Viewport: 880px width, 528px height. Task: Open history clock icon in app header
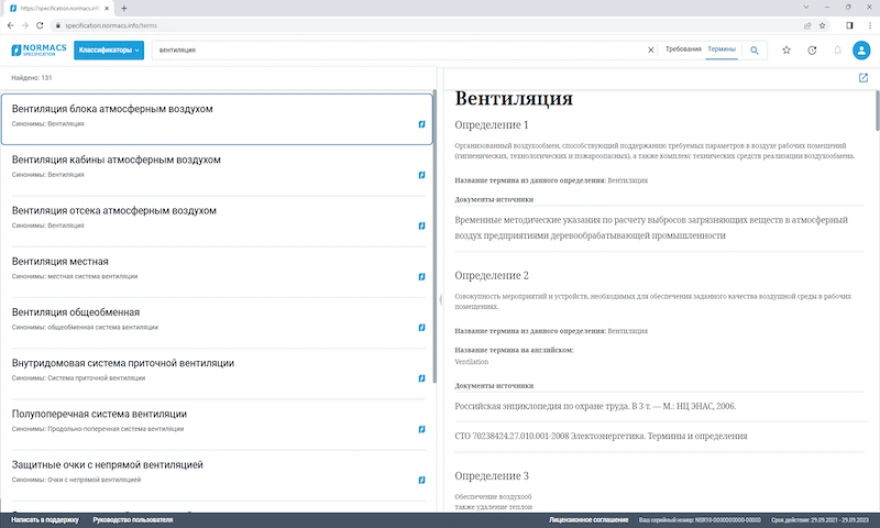812,50
